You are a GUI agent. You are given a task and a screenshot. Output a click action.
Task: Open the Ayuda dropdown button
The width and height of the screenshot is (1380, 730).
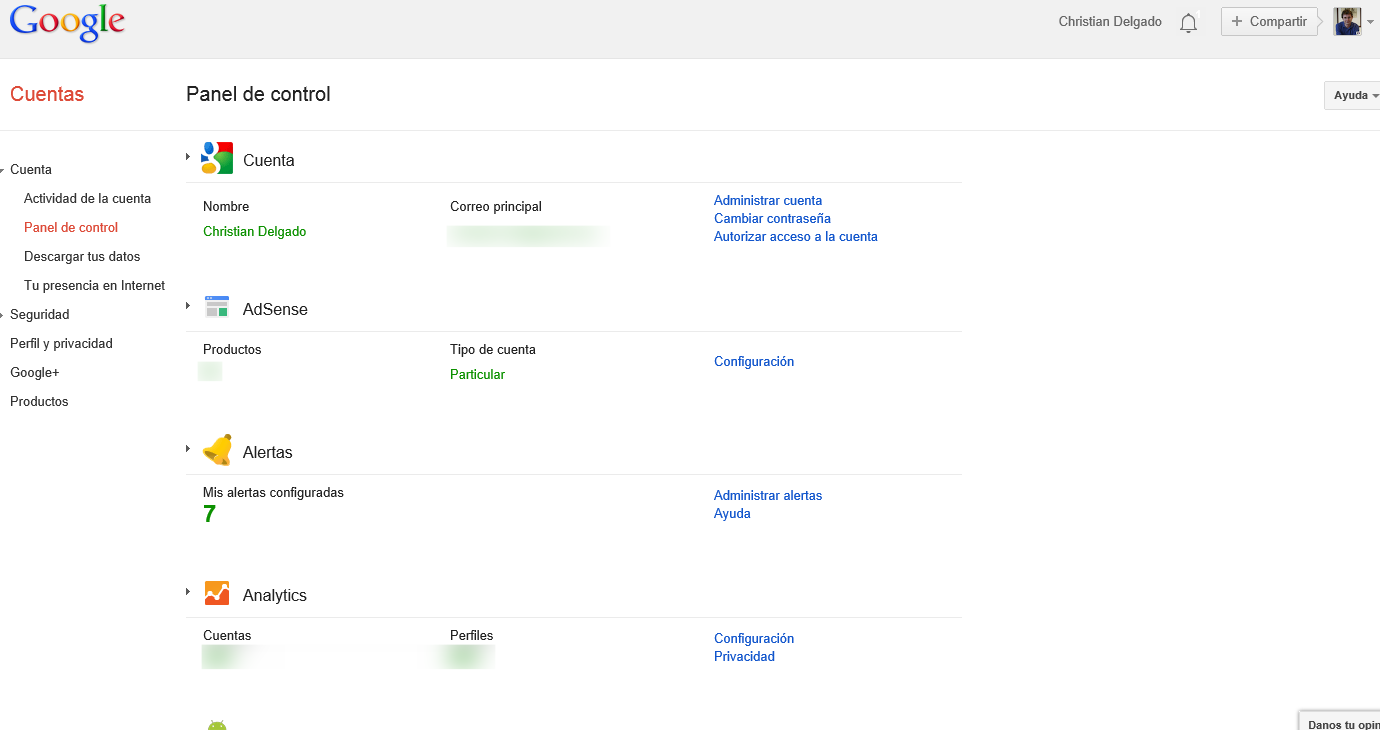[x=1353, y=95]
